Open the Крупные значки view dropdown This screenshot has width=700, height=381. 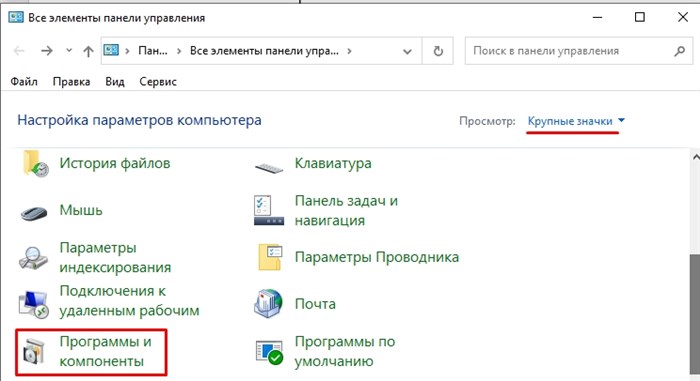576,121
